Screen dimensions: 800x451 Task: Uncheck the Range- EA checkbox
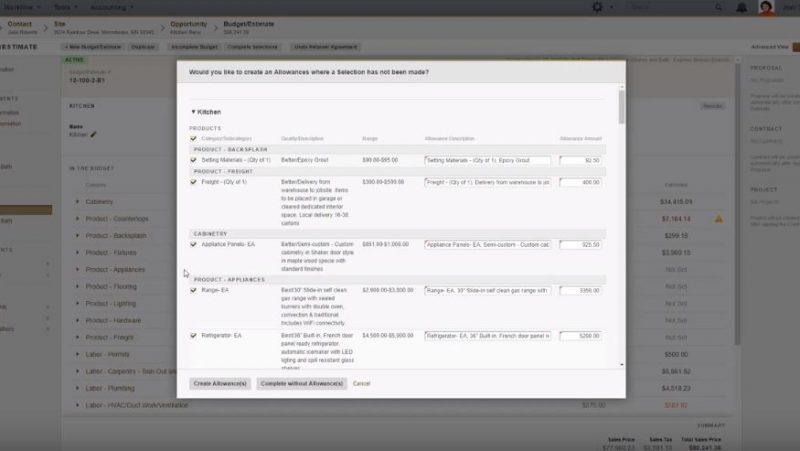pos(193,291)
